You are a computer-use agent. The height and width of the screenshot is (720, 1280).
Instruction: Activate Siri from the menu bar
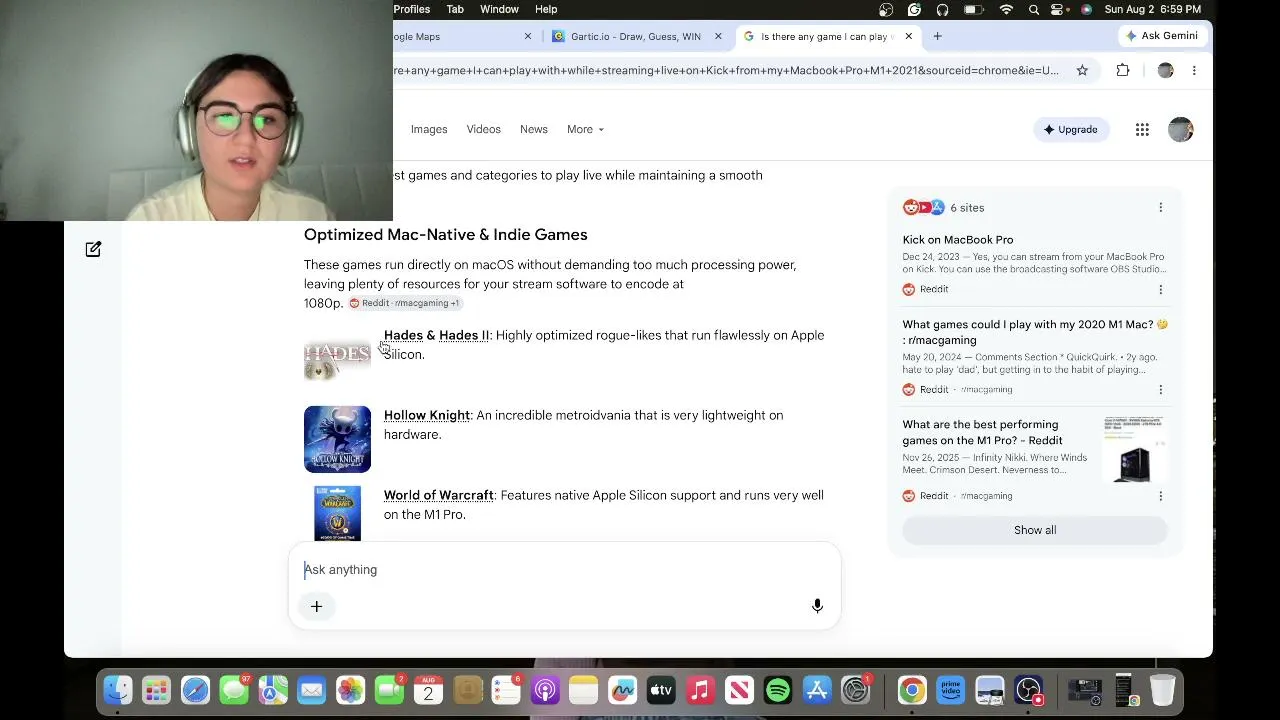[1086, 9]
